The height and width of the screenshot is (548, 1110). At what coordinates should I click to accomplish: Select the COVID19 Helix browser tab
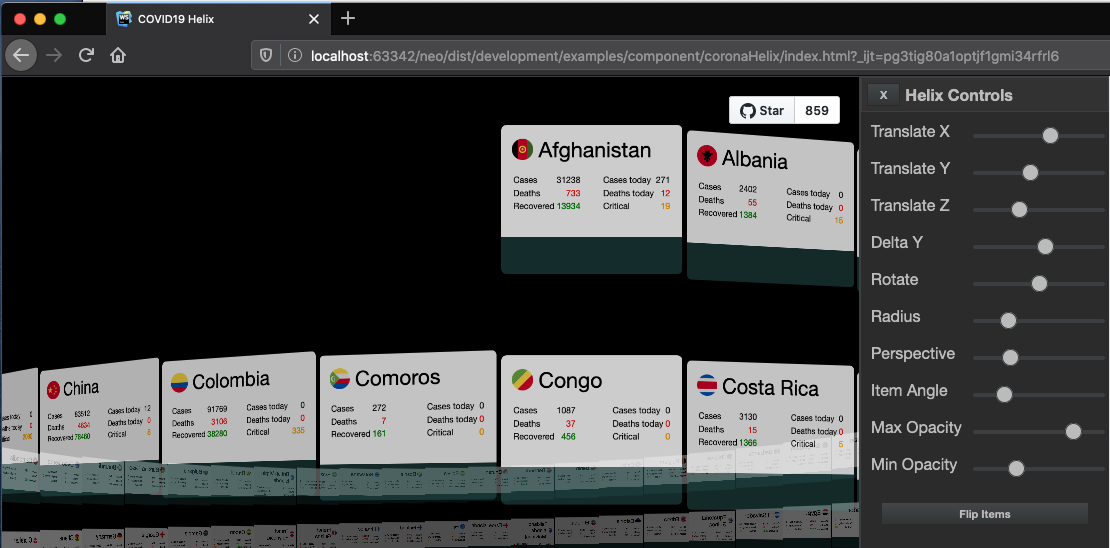click(219, 19)
